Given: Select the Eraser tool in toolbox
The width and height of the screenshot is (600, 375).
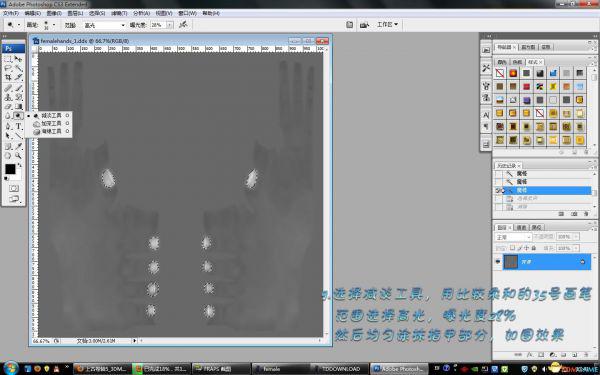Looking at the screenshot, I should (x=8, y=107).
